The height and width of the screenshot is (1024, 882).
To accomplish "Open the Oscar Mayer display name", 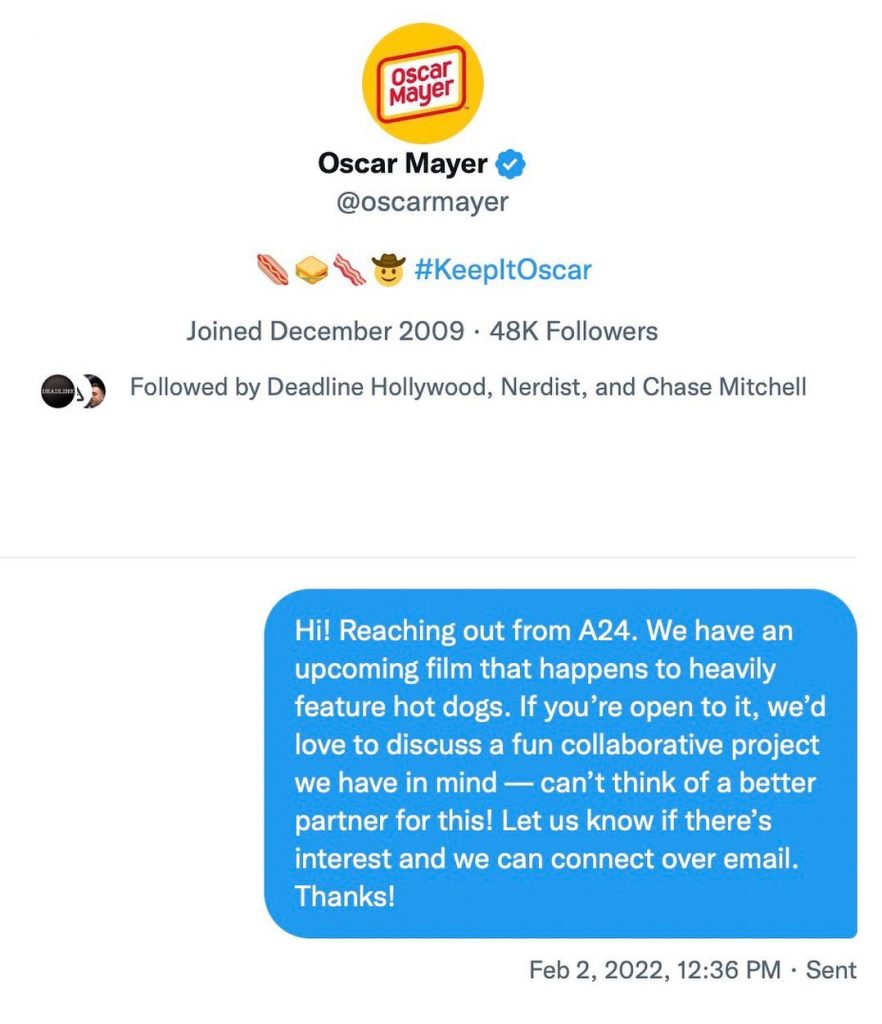I will 405,162.
